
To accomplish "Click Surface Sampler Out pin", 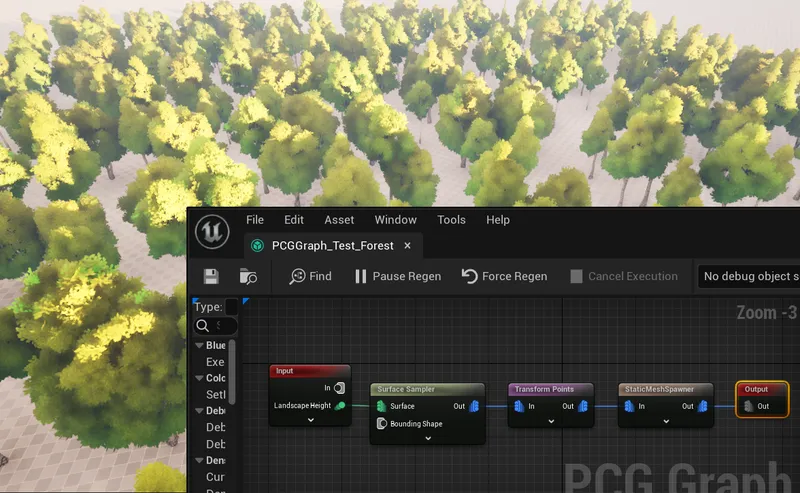I will [474, 406].
